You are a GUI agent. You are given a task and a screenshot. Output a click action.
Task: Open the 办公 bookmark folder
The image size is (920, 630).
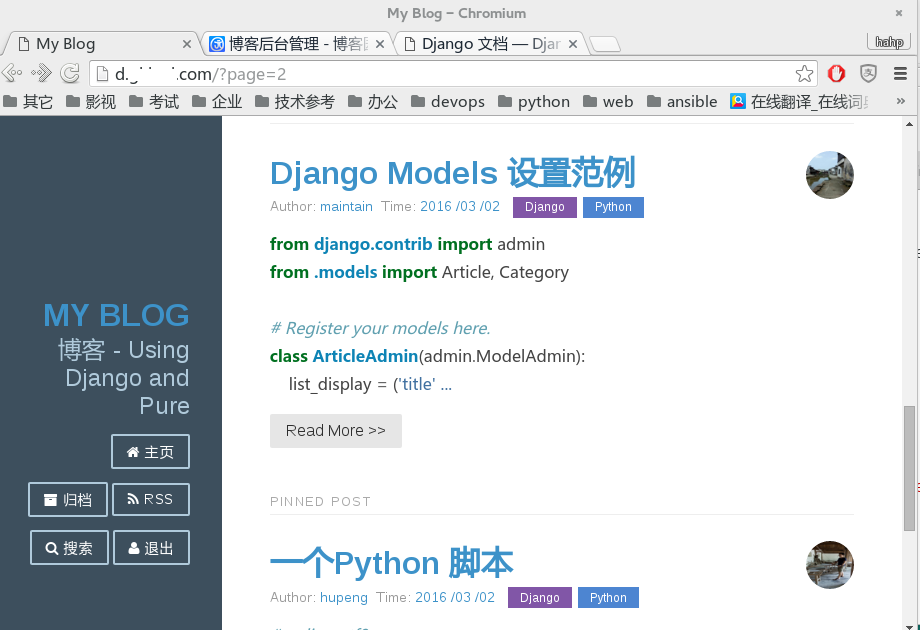(373, 101)
